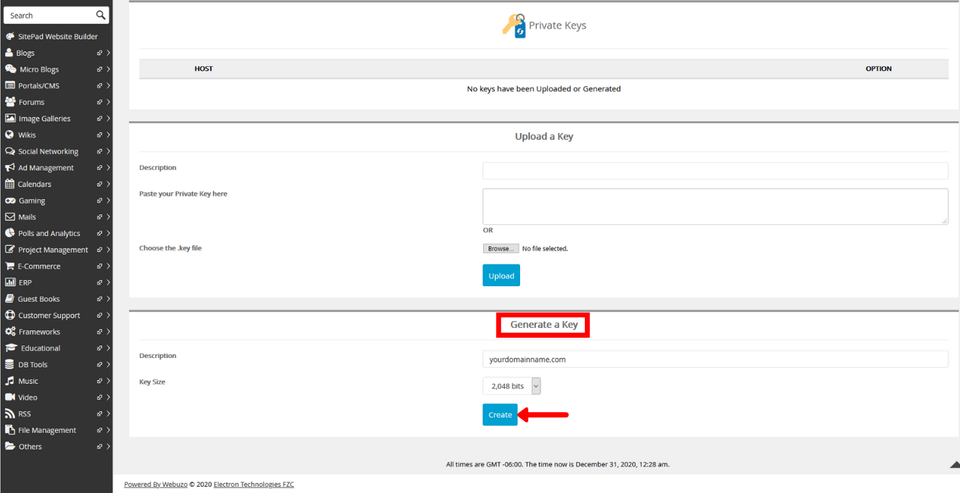
Task: Open the Key Size dropdown
Action: pyautogui.click(x=512, y=386)
